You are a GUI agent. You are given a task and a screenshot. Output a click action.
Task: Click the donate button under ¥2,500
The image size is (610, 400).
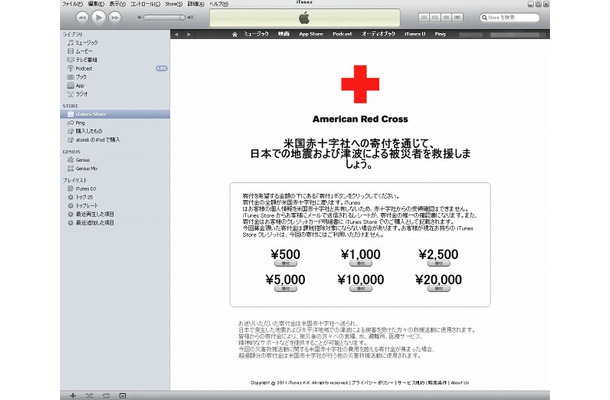point(438,264)
